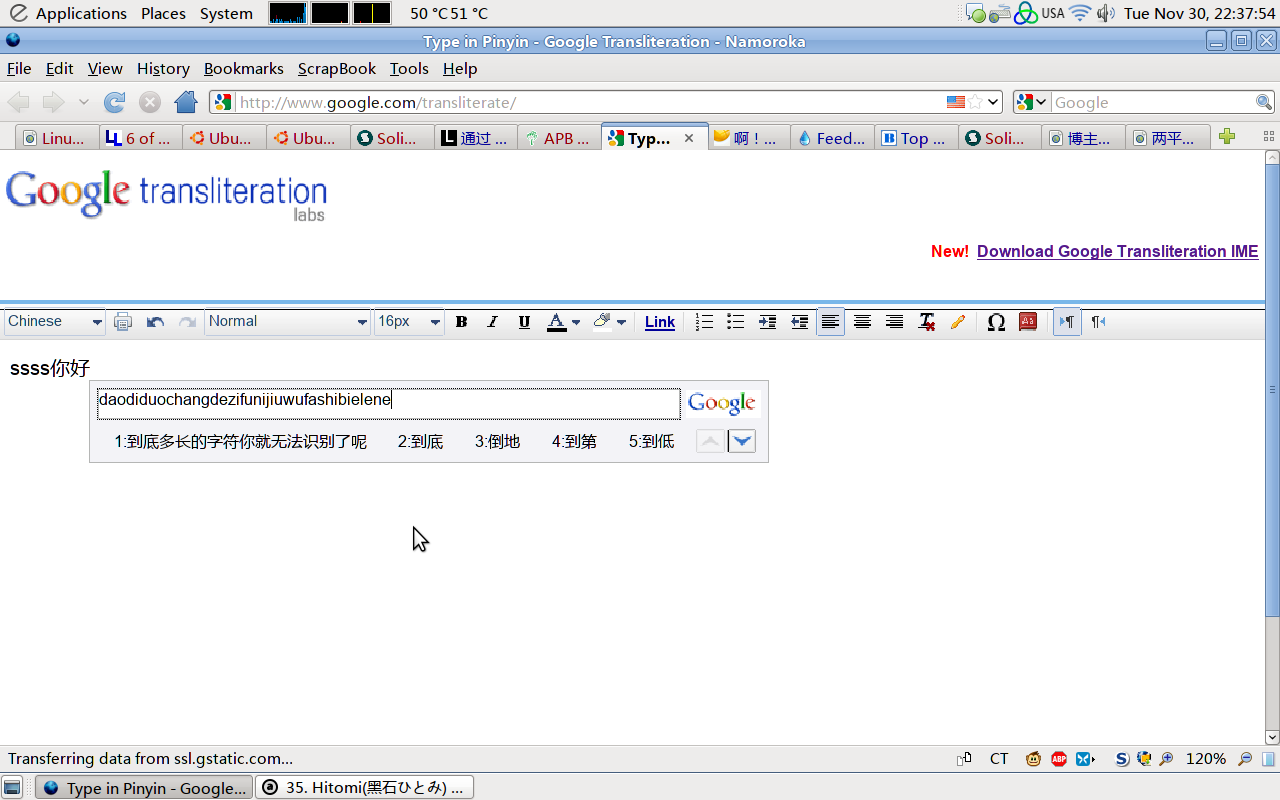The width and height of the screenshot is (1280, 800).
Task: Open the highlight color picker
Action: (608, 322)
